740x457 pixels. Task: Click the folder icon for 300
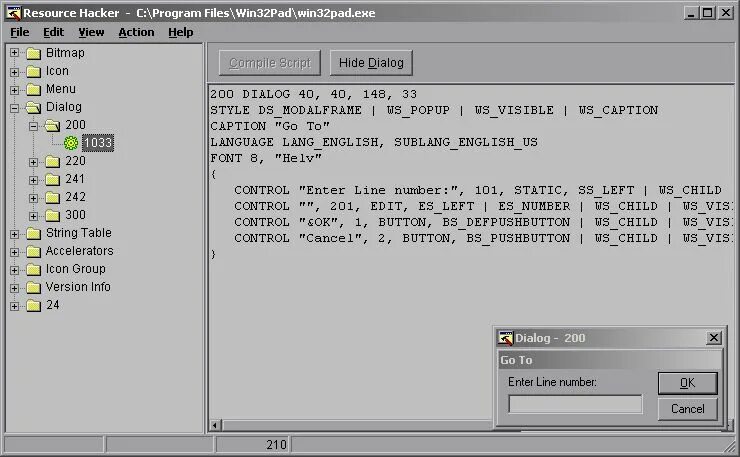click(x=52, y=215)
